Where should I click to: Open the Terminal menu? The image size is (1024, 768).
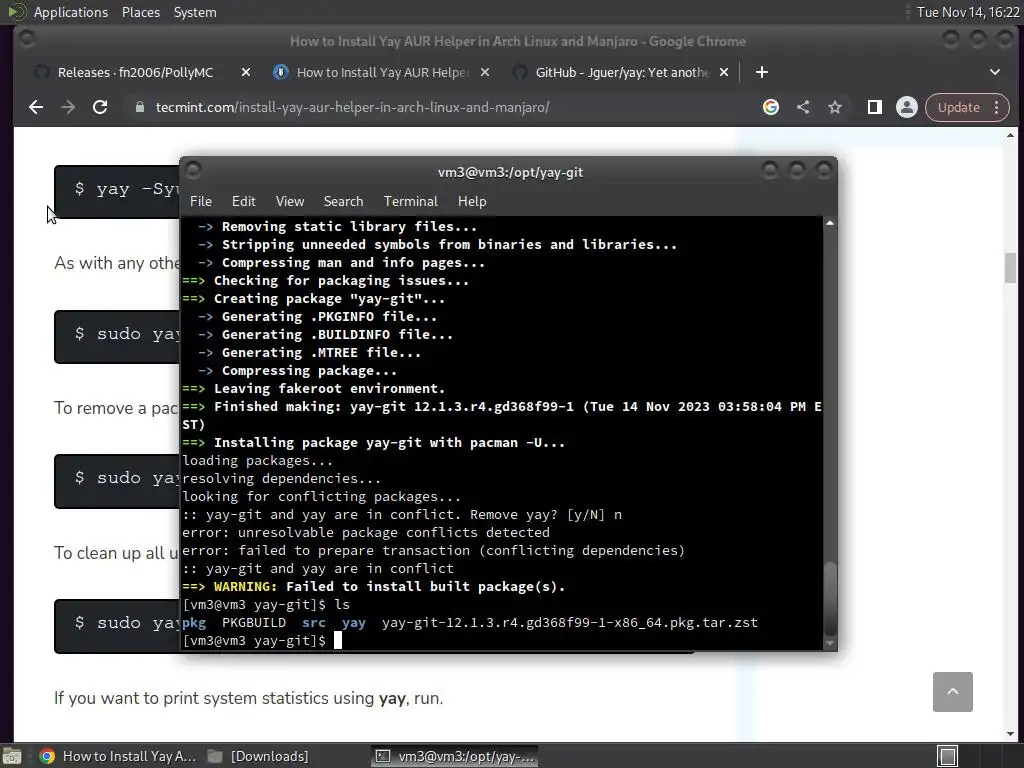click(411, 201)
